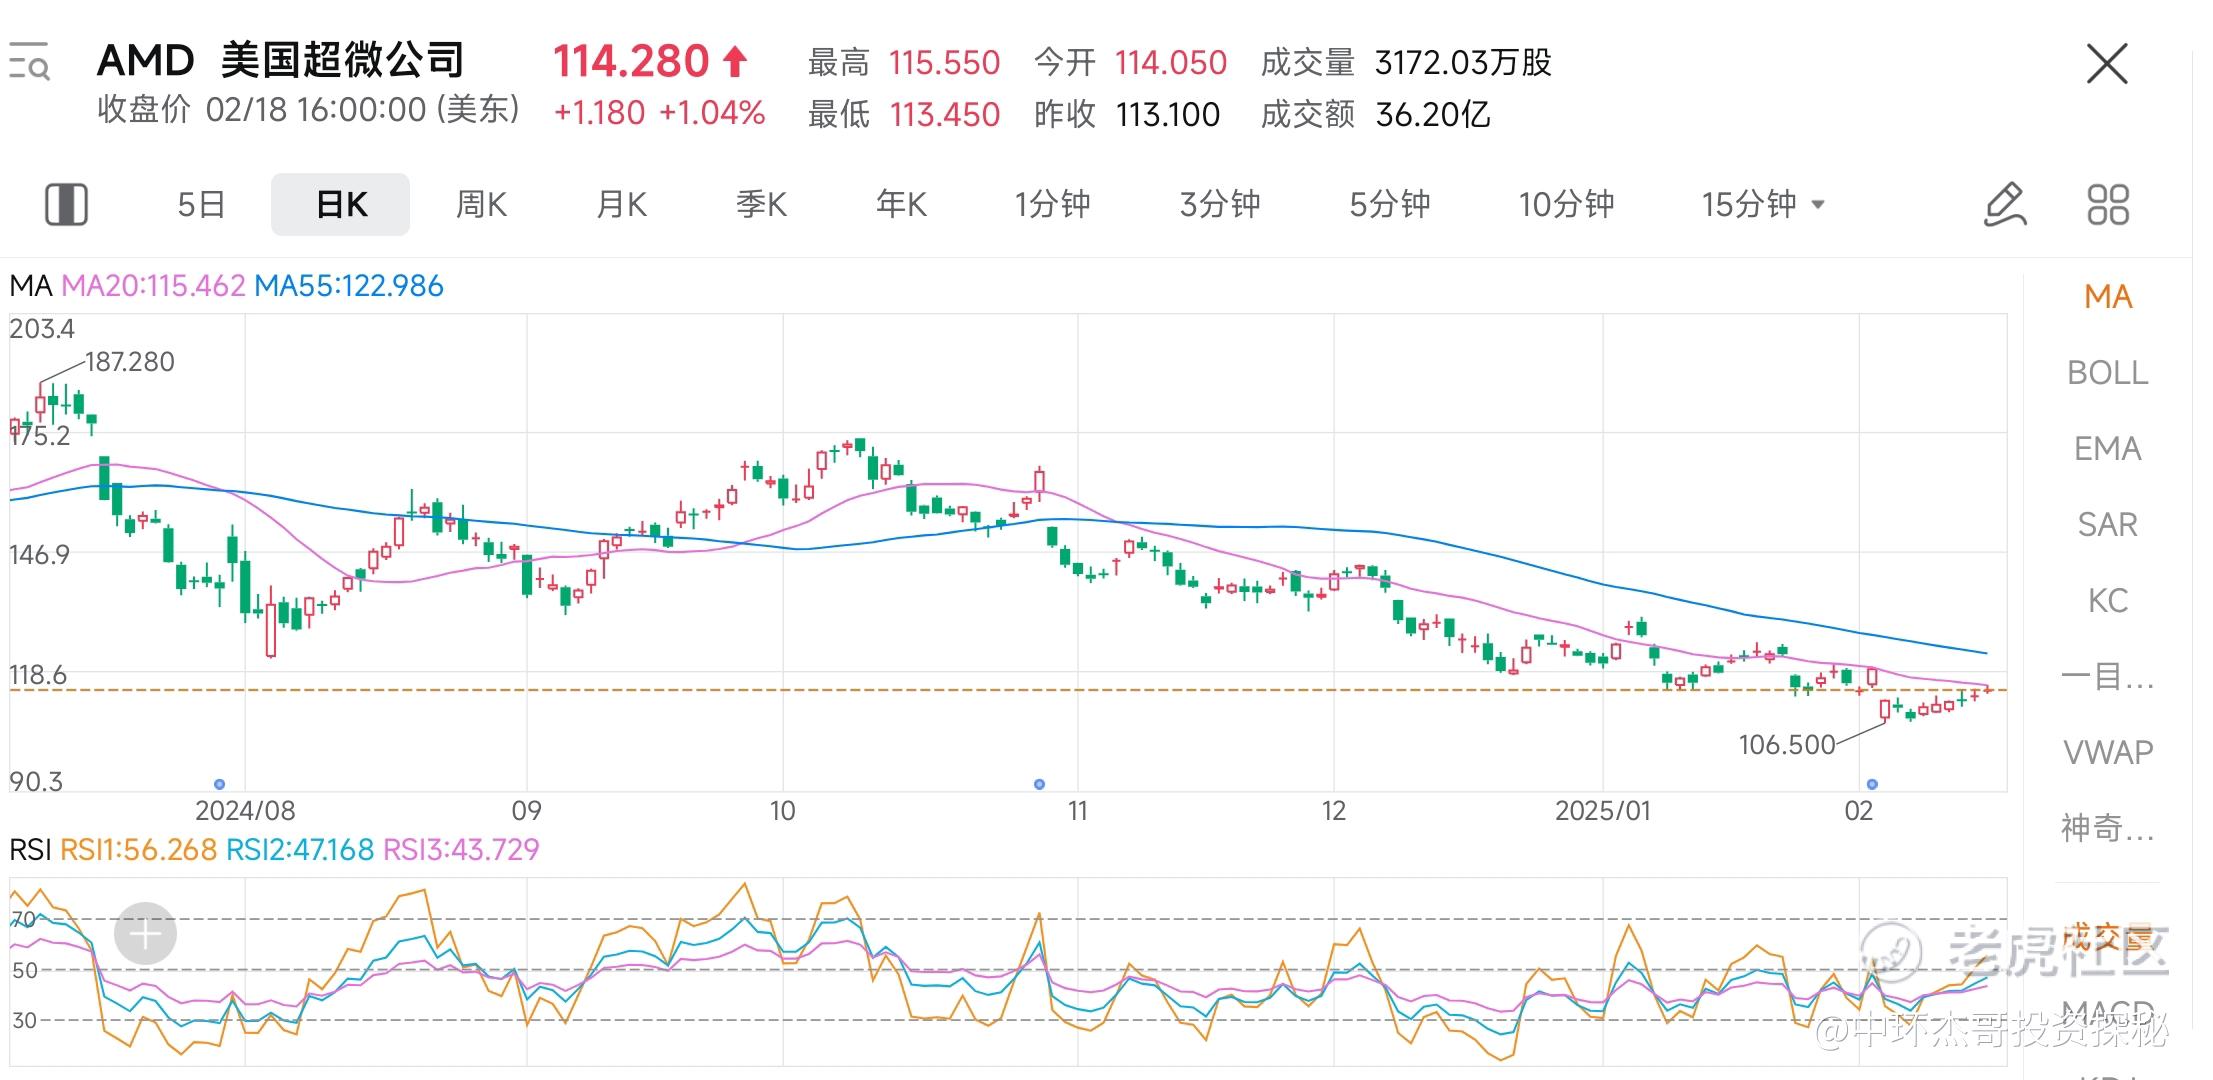Switch to 月K monthly chart
This screenshot has height=1080, width=2213.
[x=621, y=204]
